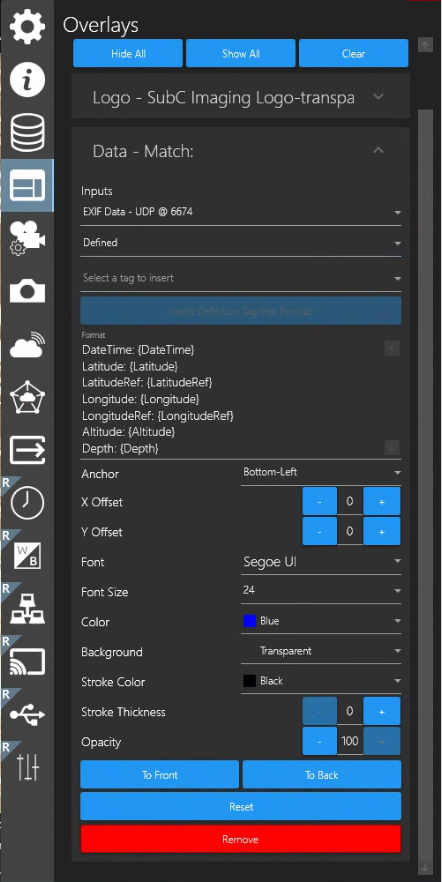Select the photo camera sidebar icon
The height and width of the screenshot is (882, 442).
(27, 291)
